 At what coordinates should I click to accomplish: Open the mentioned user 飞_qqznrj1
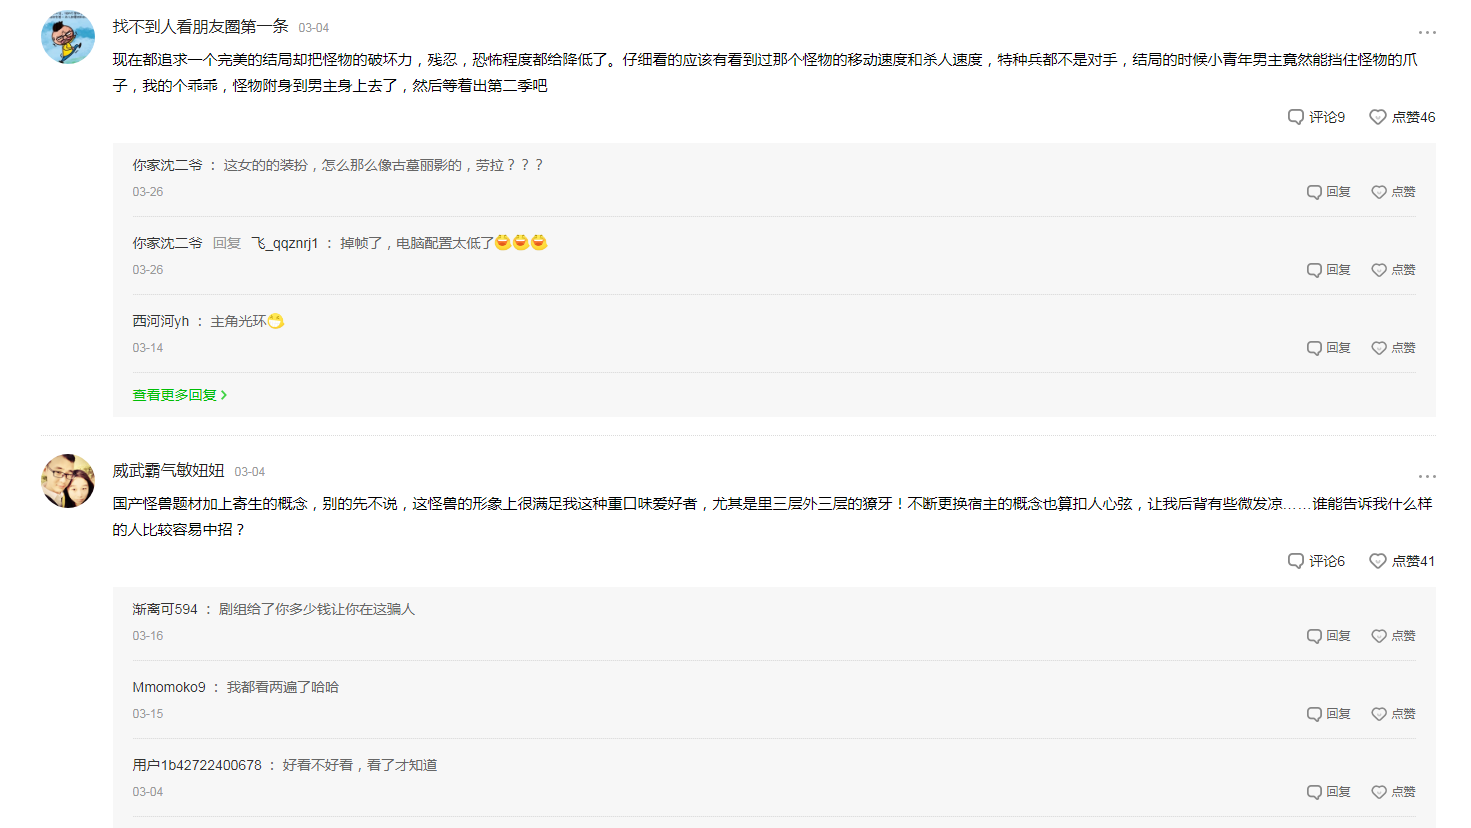pos(285,243)
